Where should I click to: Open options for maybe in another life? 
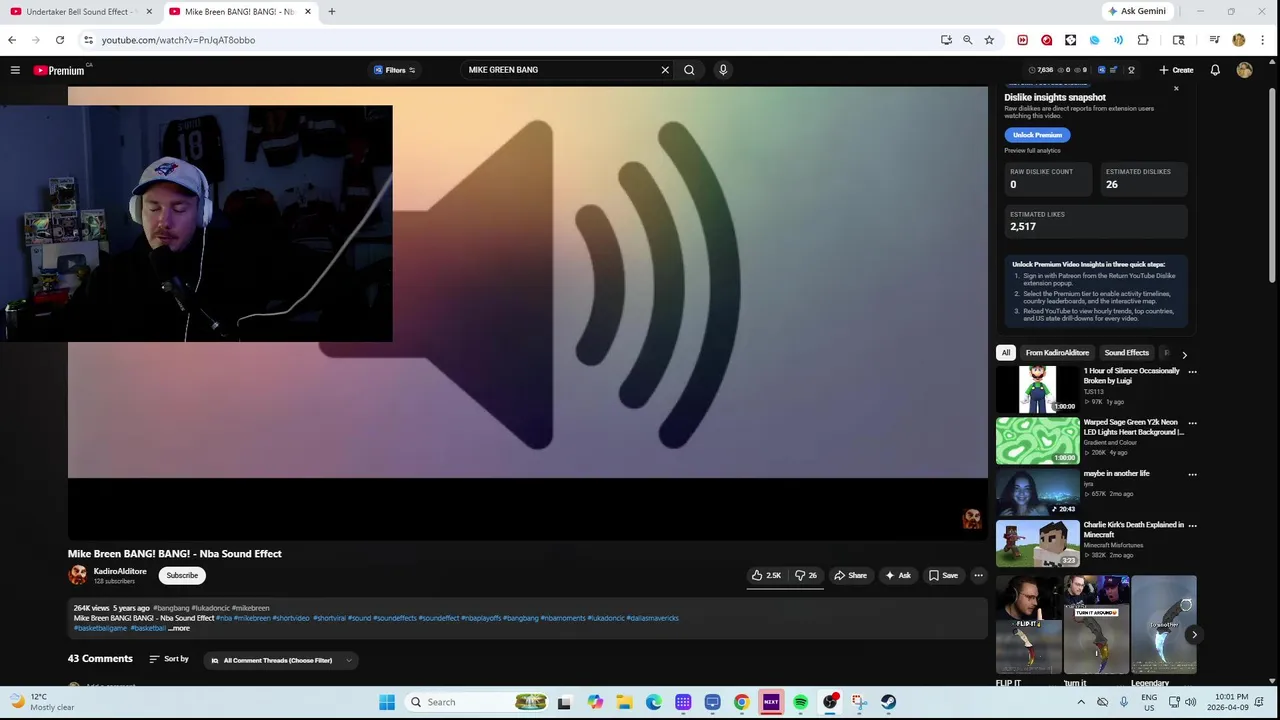click(1192, 474)
